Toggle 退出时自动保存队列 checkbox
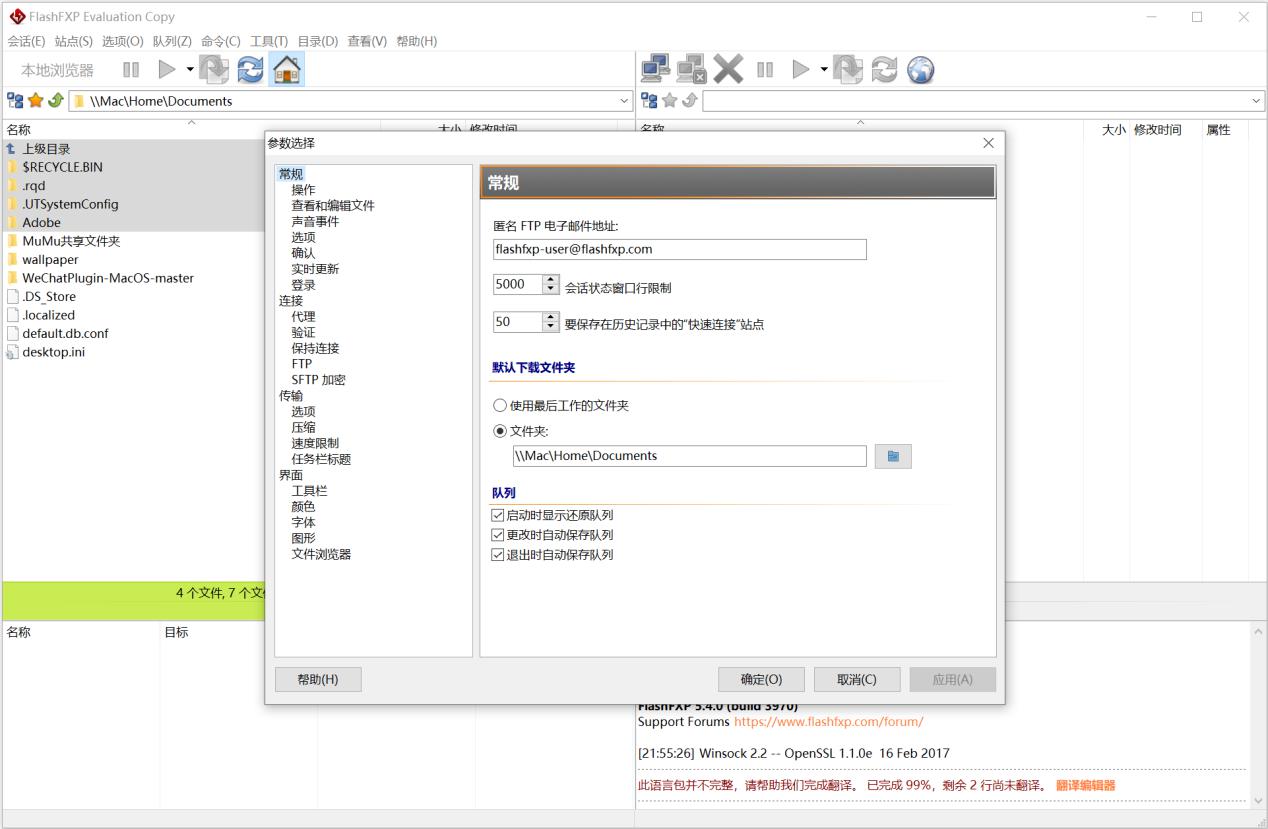This screenshot has height=829, width=1268. tap(498, 555)
